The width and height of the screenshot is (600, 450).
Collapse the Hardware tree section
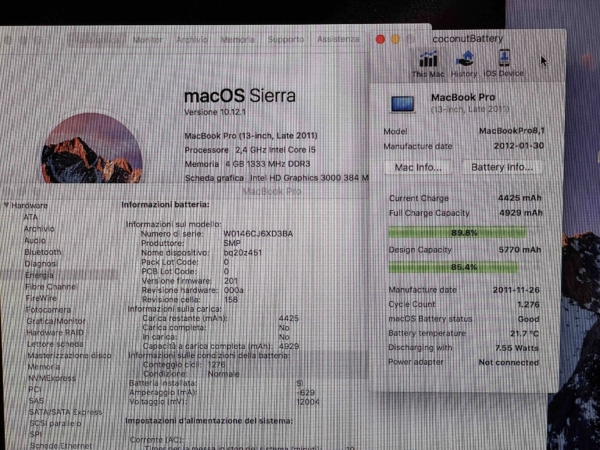(7, 205)
